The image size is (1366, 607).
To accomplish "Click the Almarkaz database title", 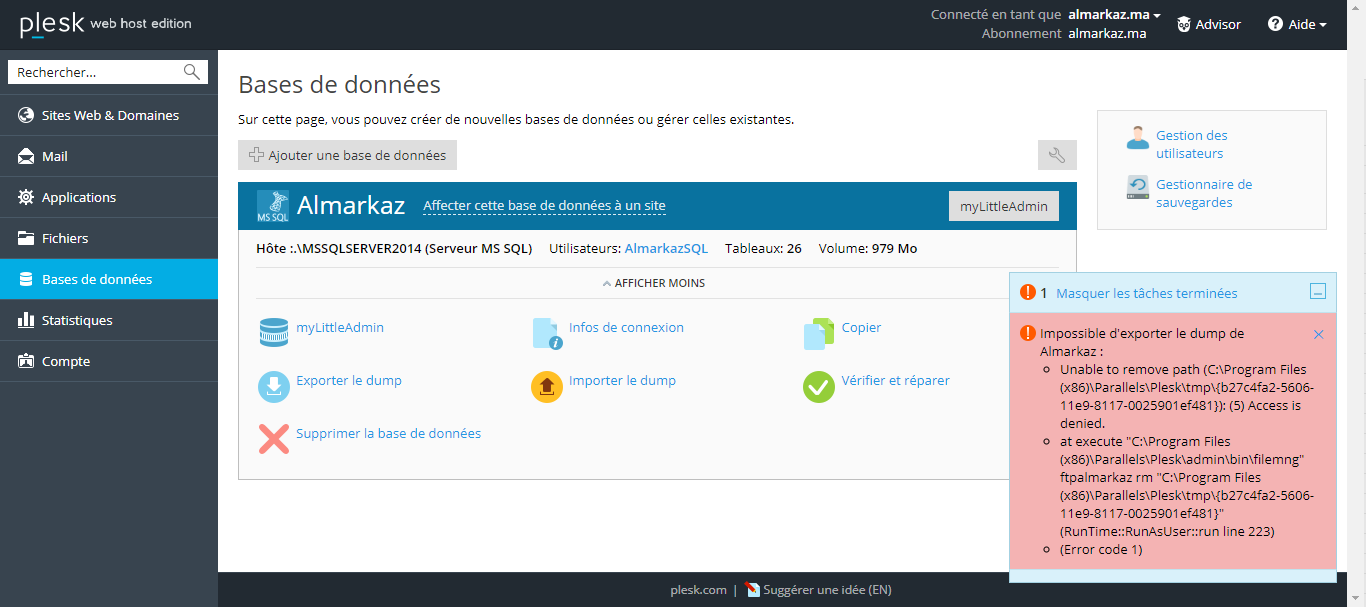I will [351, 206].
